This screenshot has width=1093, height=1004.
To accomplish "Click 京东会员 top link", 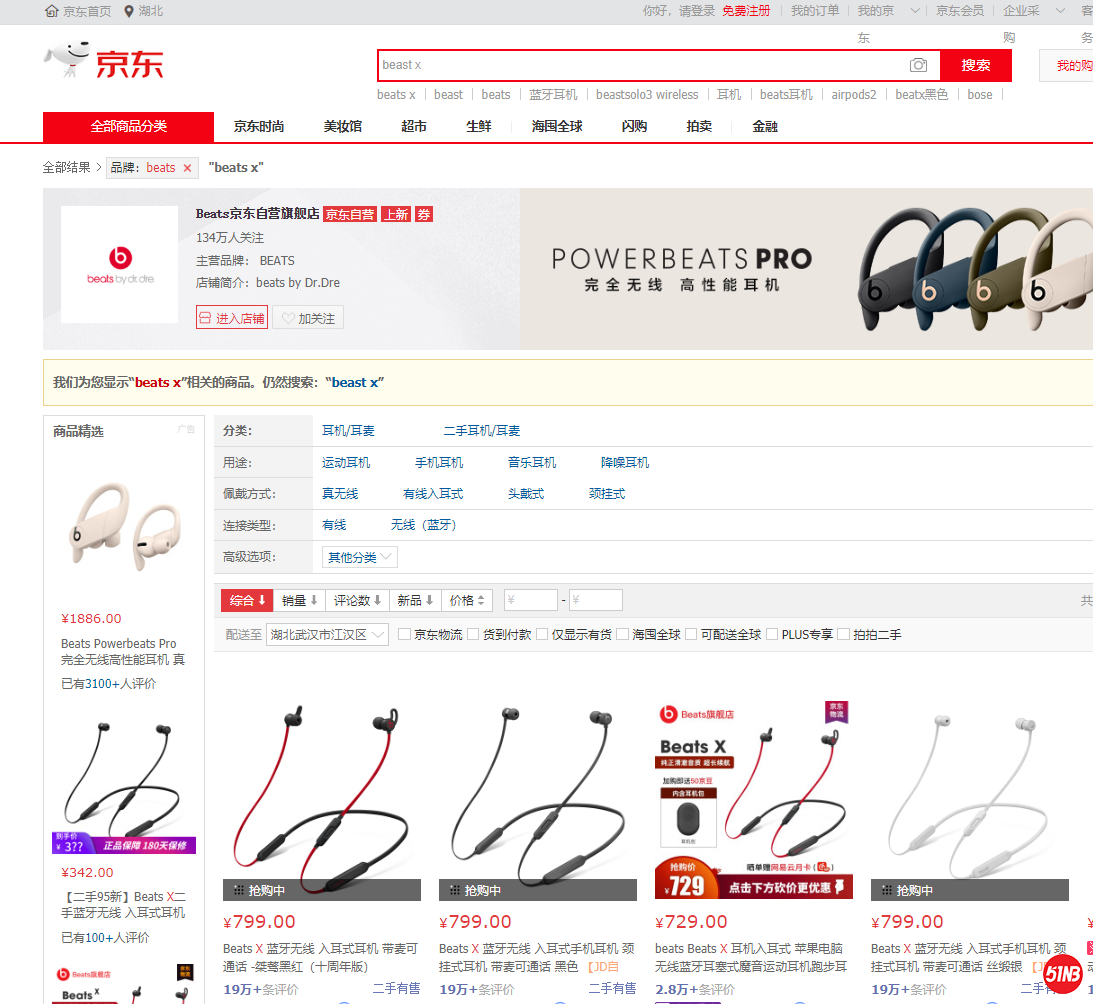I will click(x=960, y=10).
